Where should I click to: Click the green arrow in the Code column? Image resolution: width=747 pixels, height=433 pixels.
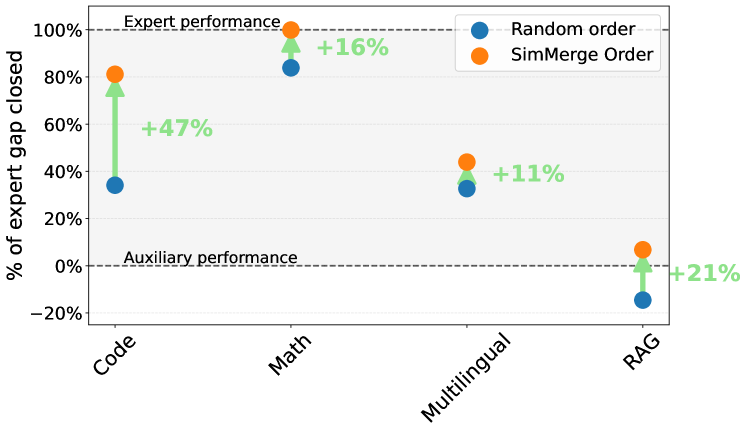[x=115, y=130]
